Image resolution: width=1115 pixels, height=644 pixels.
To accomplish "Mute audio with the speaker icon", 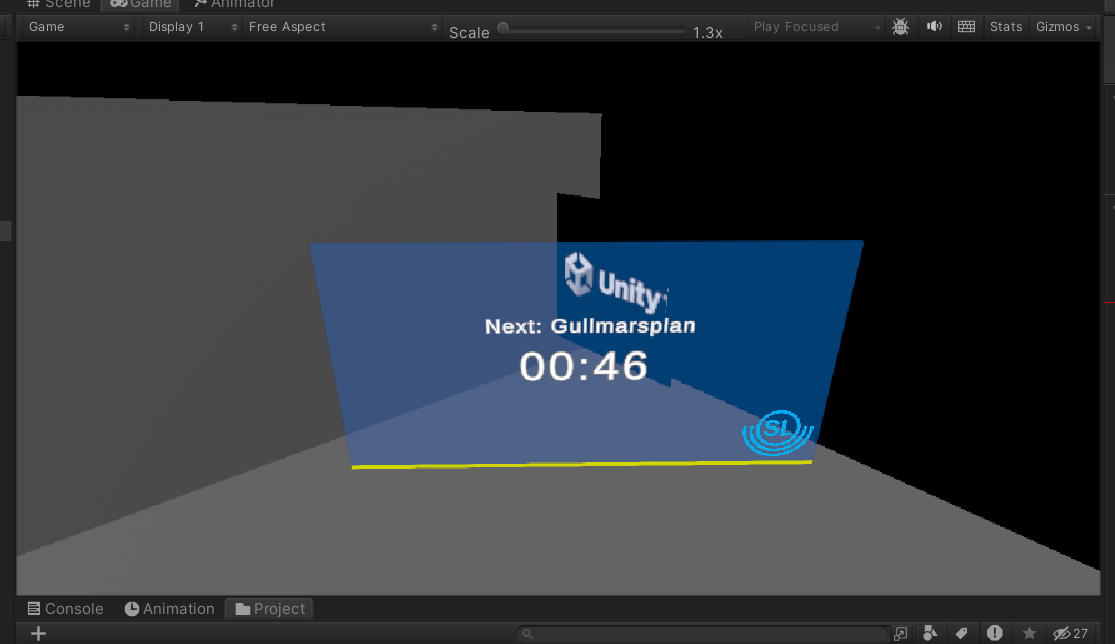I will click(934, 27).
